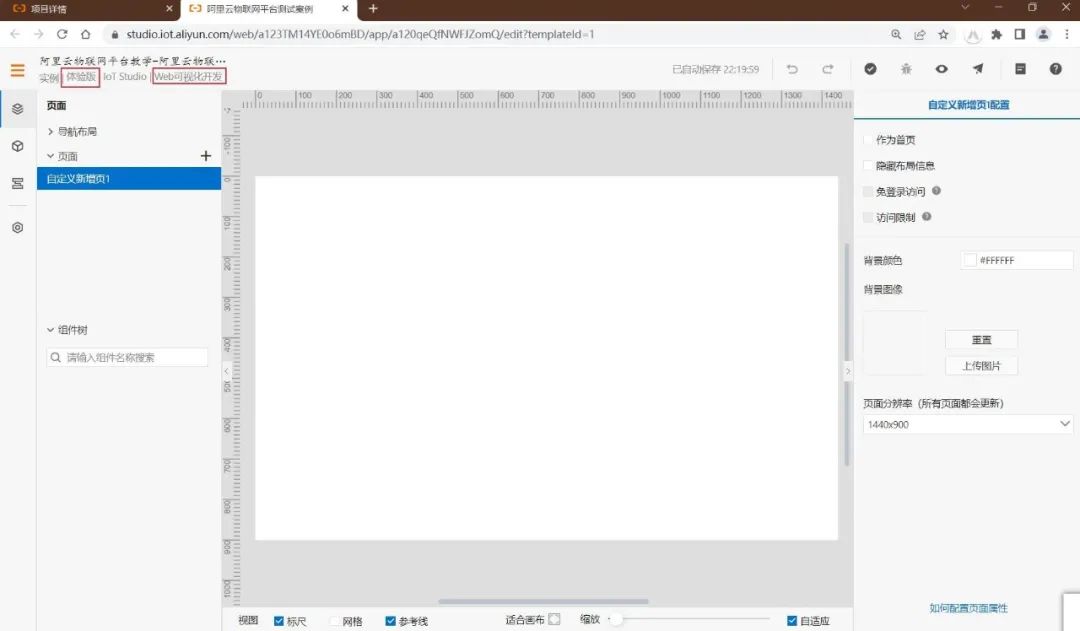Open the app settings sidebar icon
1080x631 pixels.
18,227
